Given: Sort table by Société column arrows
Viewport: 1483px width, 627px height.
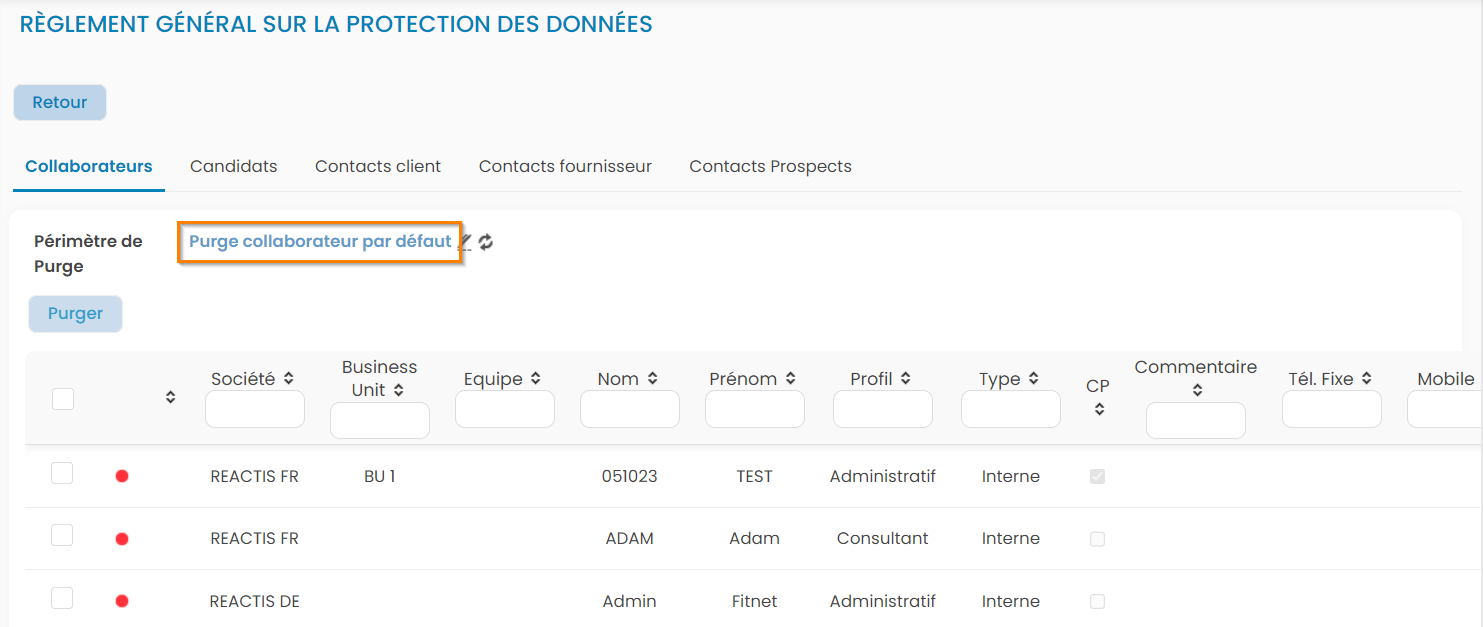Looking at the screenshot, I should [289, 379].
